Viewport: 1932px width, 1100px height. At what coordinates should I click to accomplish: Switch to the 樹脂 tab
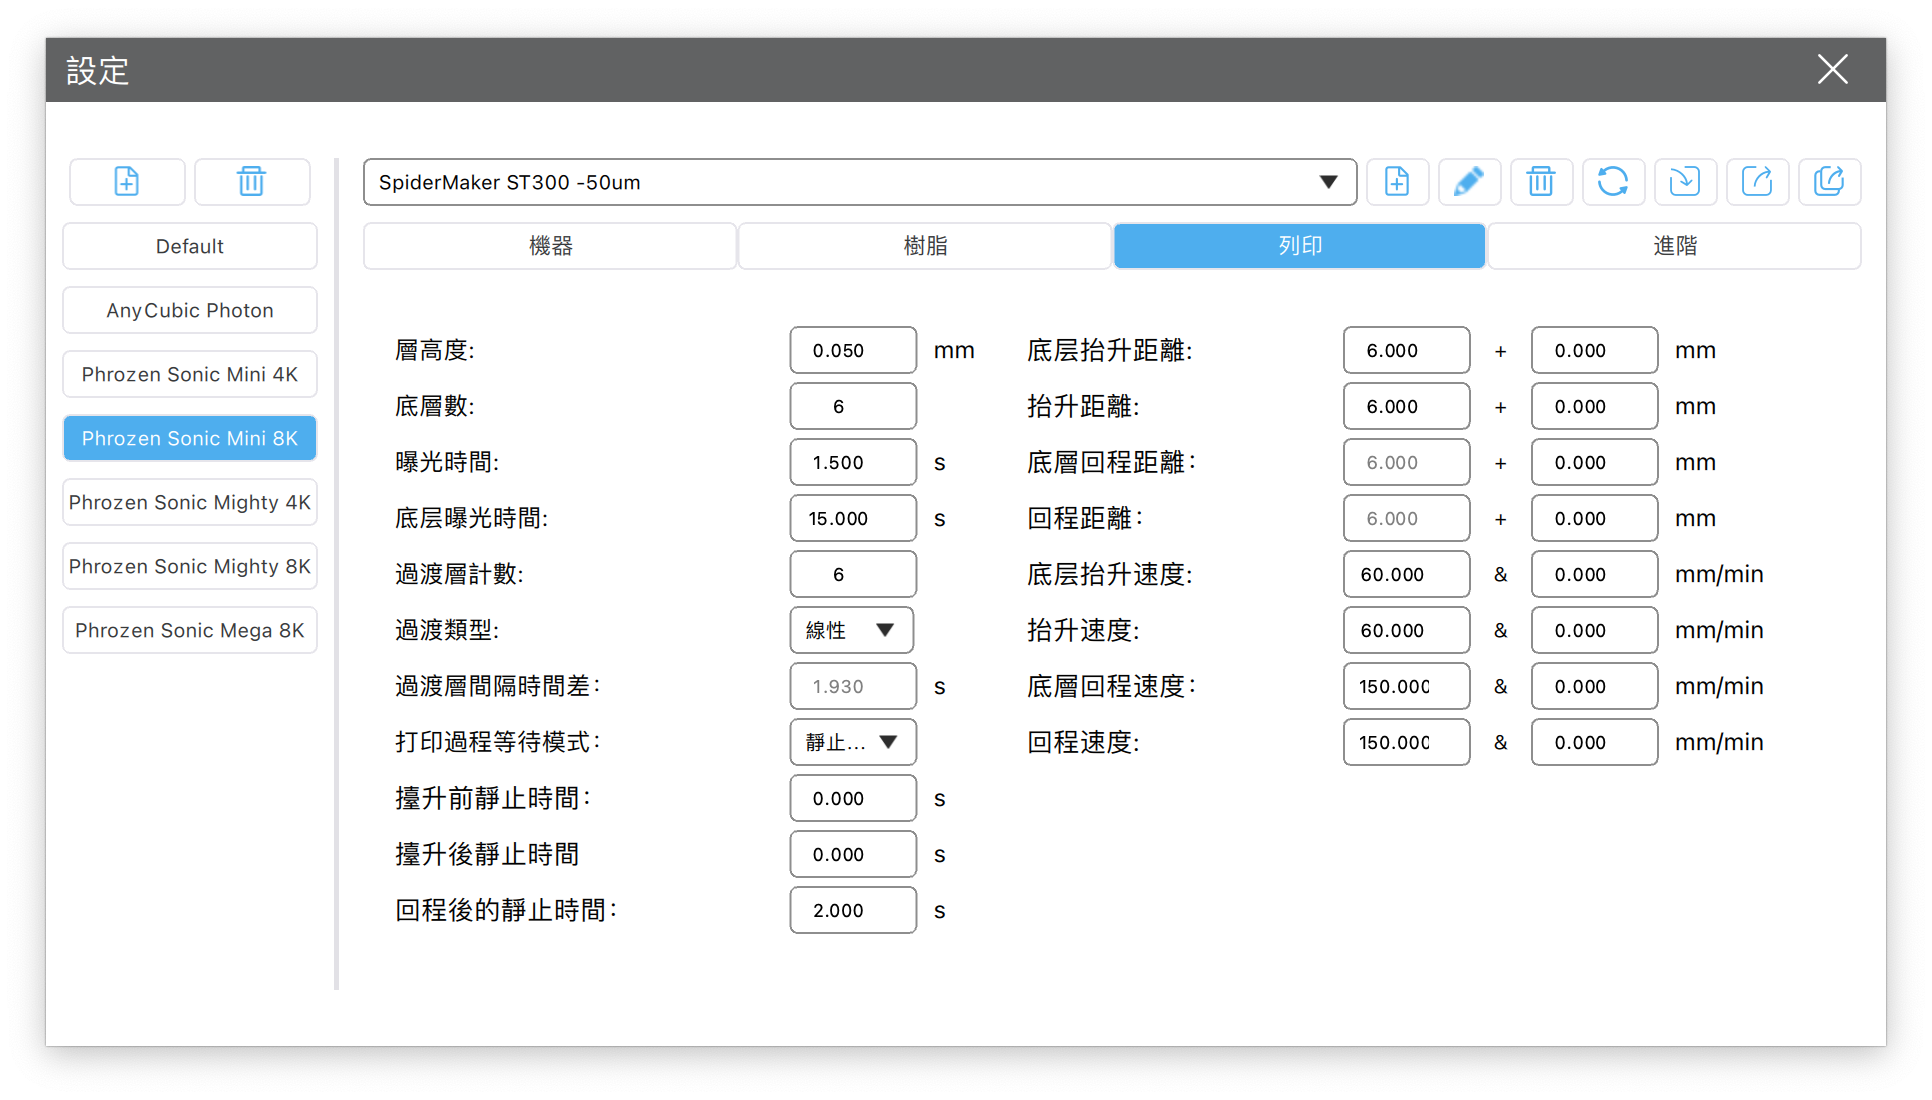[x=925, y=246]
